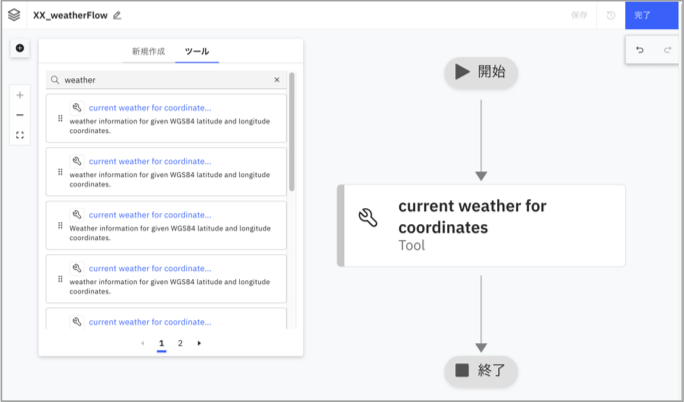
Task: Clear the weather search text
Action: [277, 80]
